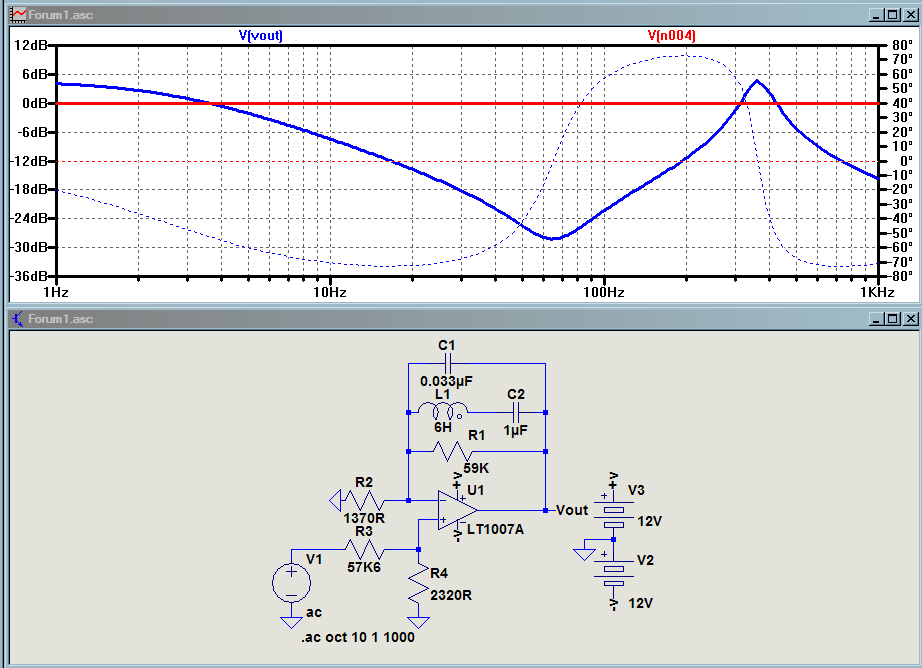The width and height of the screenshot is (922, 668).
Task: Click the 10Hz frequency axis label
Action: click(x=329, y=292)
